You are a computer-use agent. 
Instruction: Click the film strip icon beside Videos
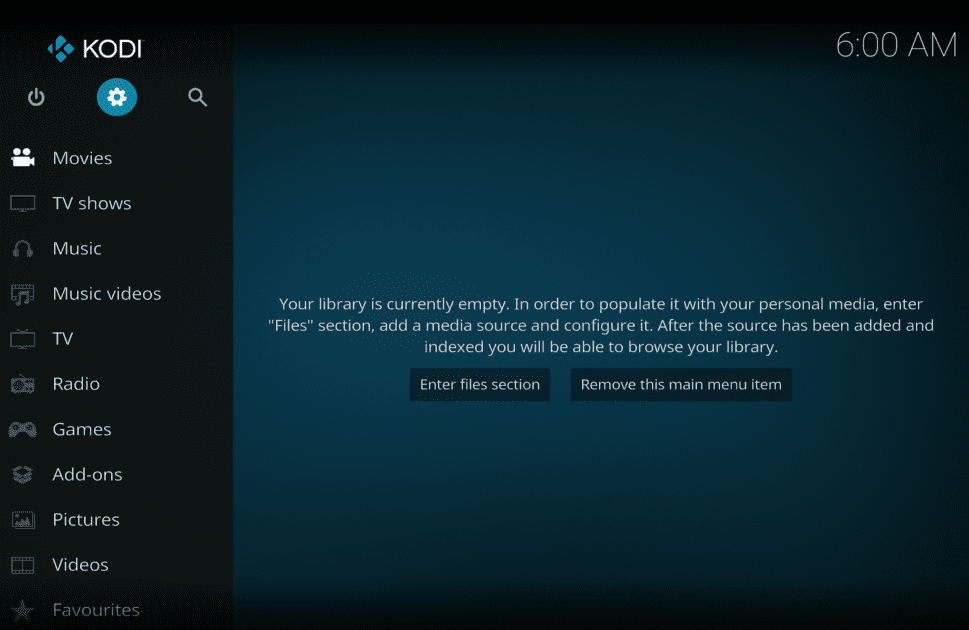[22, 564]
